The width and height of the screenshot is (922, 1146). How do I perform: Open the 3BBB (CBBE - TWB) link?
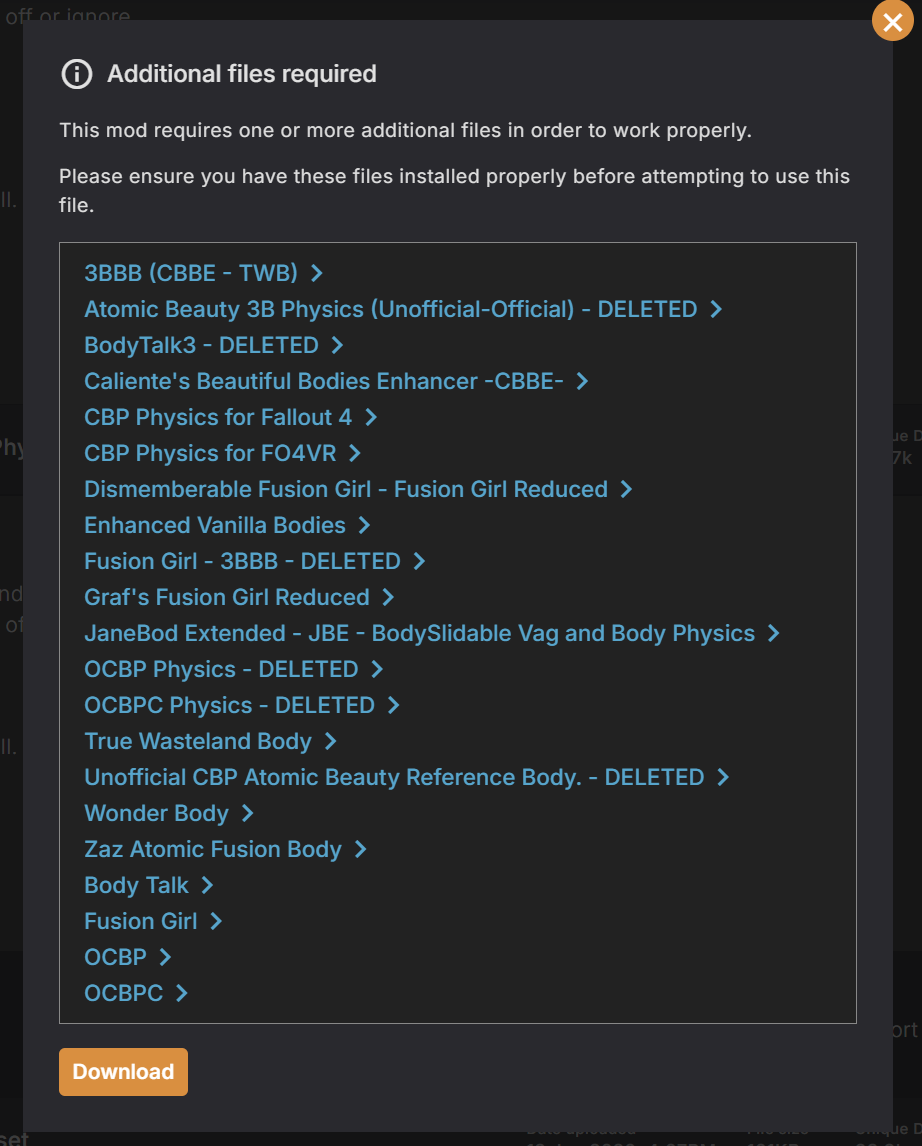click(190, 273)
